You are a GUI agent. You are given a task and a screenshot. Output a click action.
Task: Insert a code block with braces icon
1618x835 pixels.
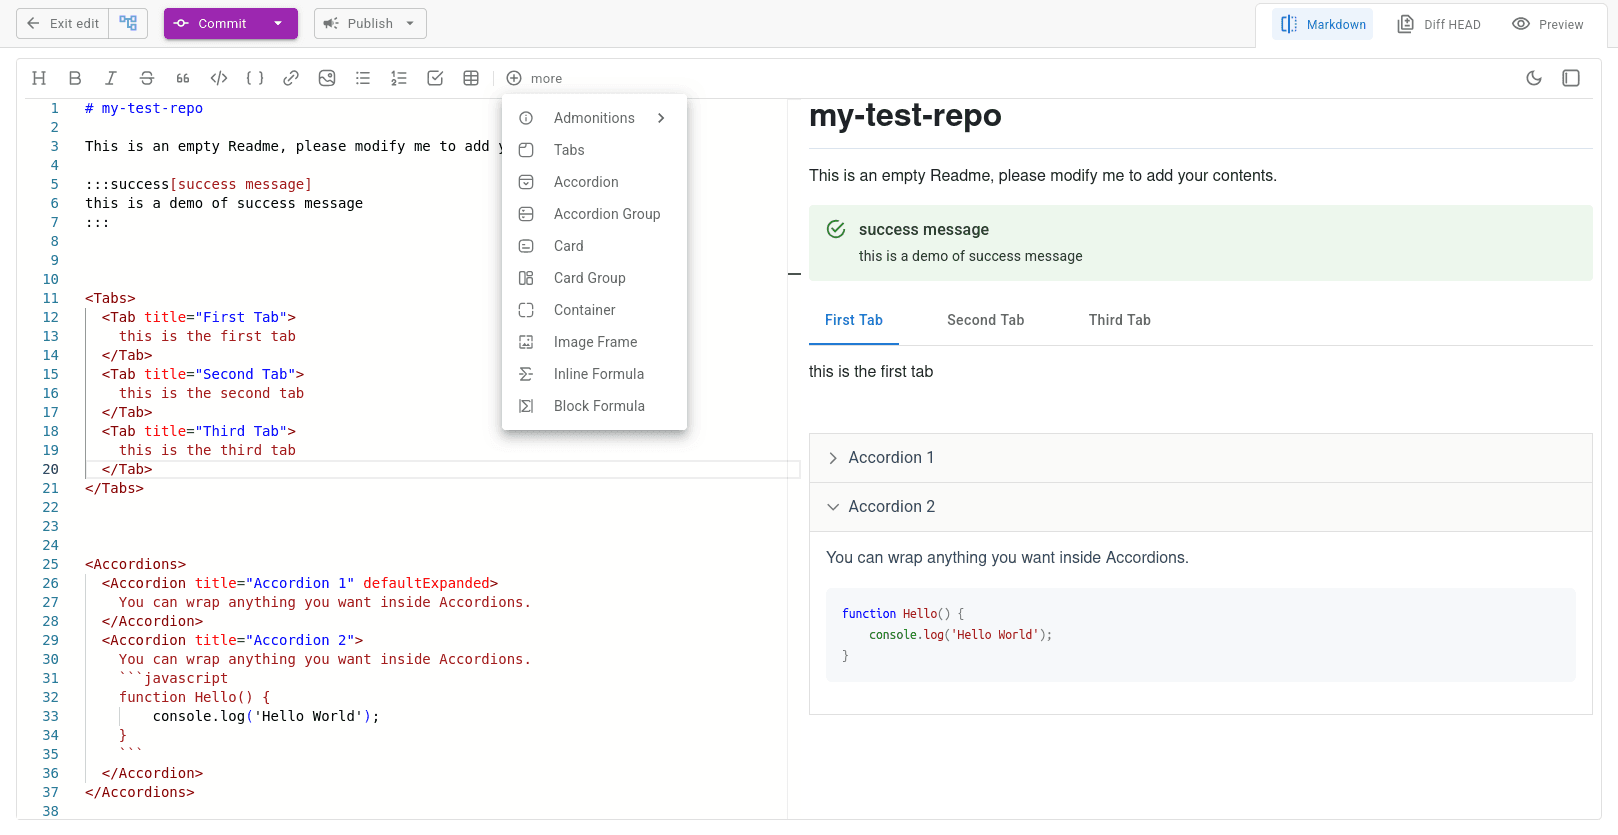coord(255,78)
